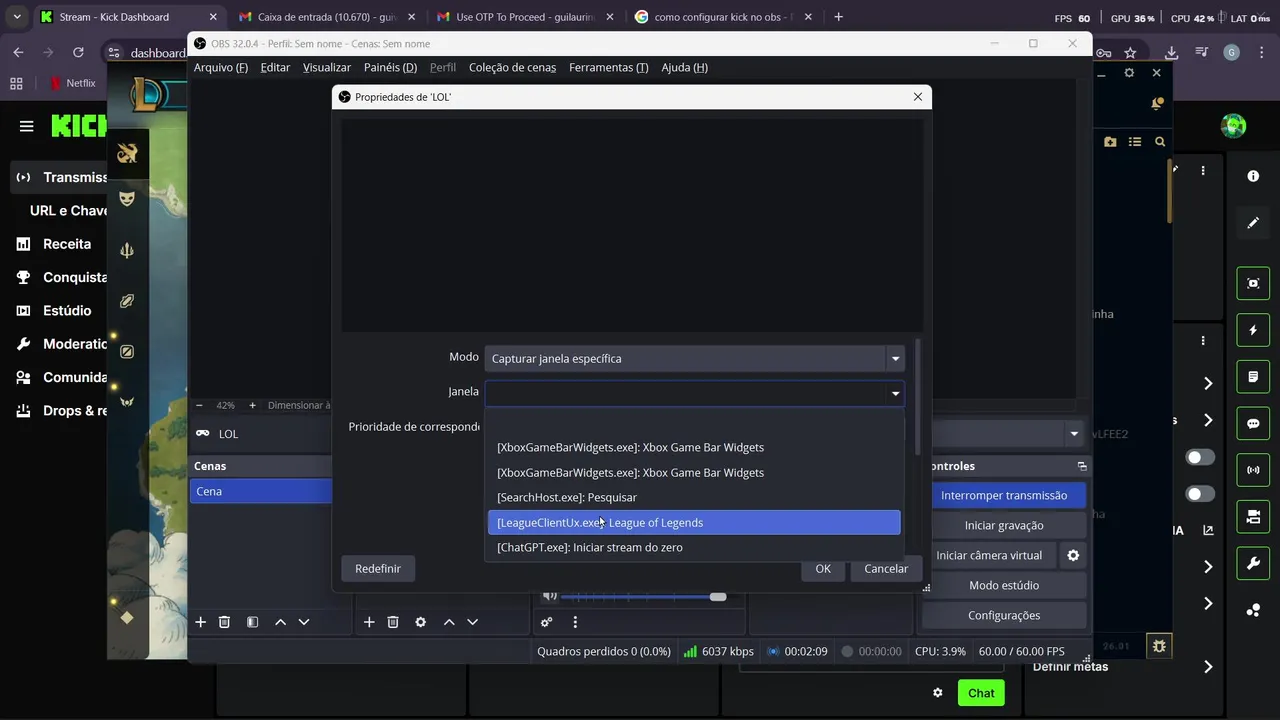The image size is (1280, 720).
Task: Delete the selected scene with its trash icon
Action: tap(224, 622)
